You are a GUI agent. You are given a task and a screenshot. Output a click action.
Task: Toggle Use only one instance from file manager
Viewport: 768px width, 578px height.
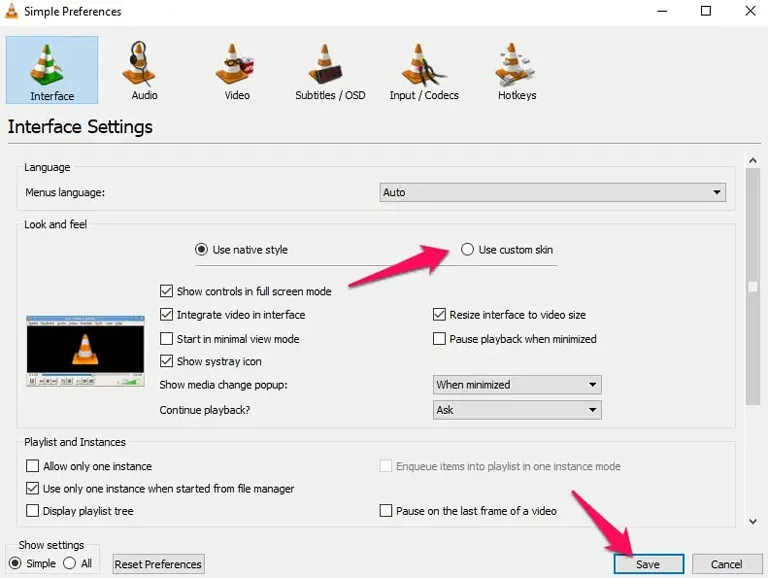[32, 488]
